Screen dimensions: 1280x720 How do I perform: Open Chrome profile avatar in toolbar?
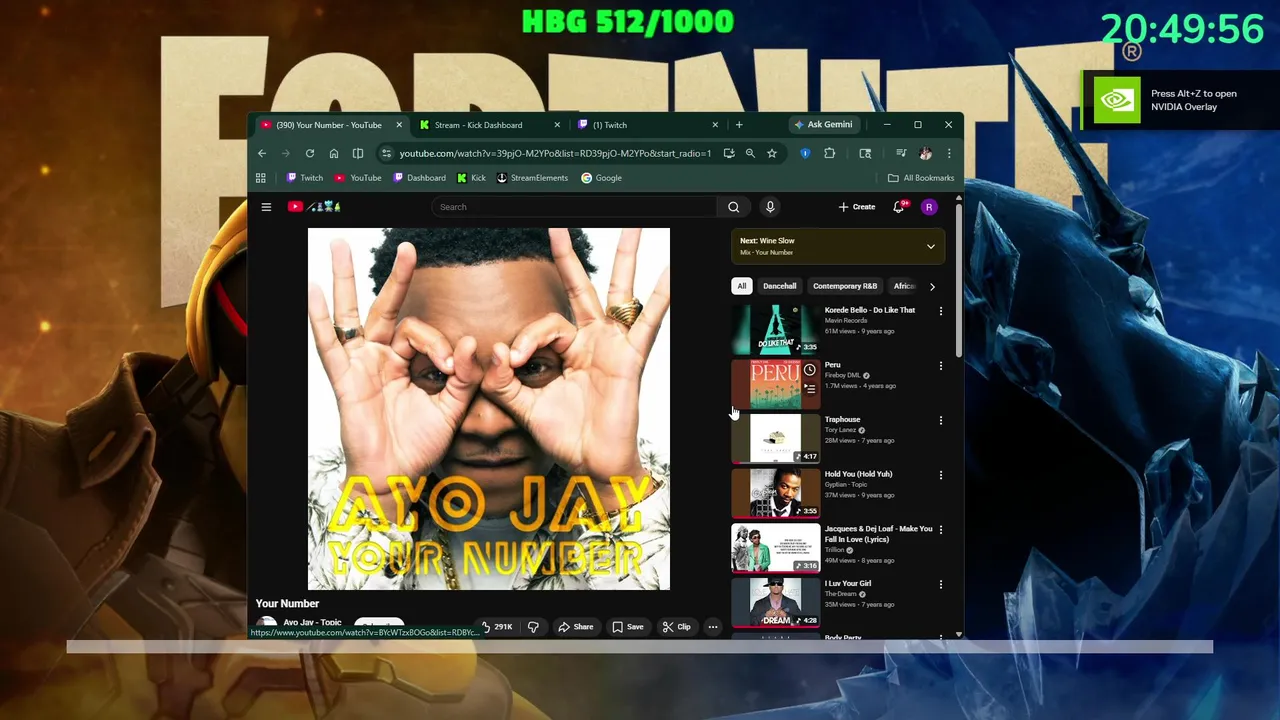(925, 153)
